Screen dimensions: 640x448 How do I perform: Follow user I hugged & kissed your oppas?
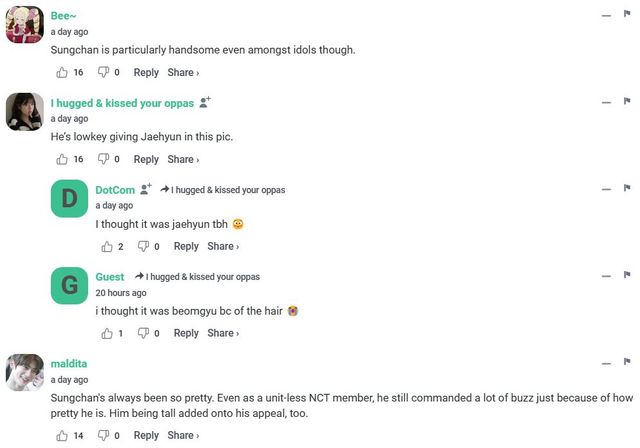pos(205,102)
